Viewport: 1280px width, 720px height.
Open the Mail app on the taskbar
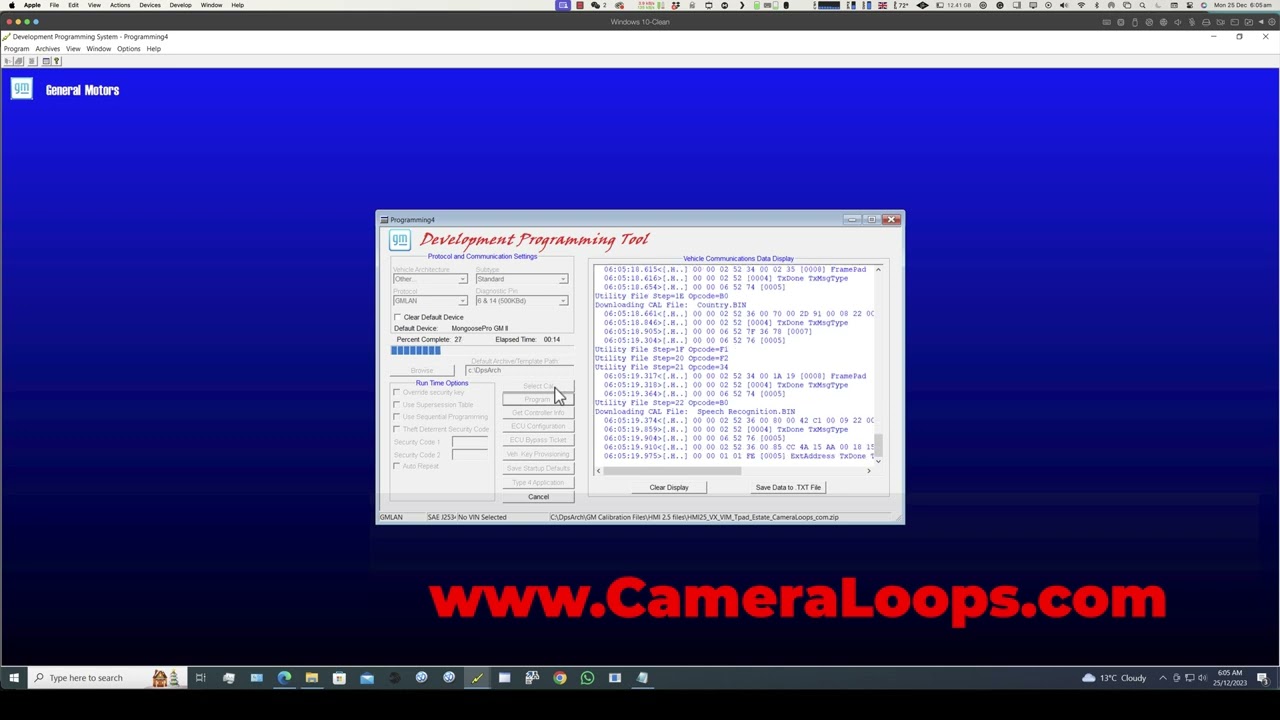coord(367,678)
